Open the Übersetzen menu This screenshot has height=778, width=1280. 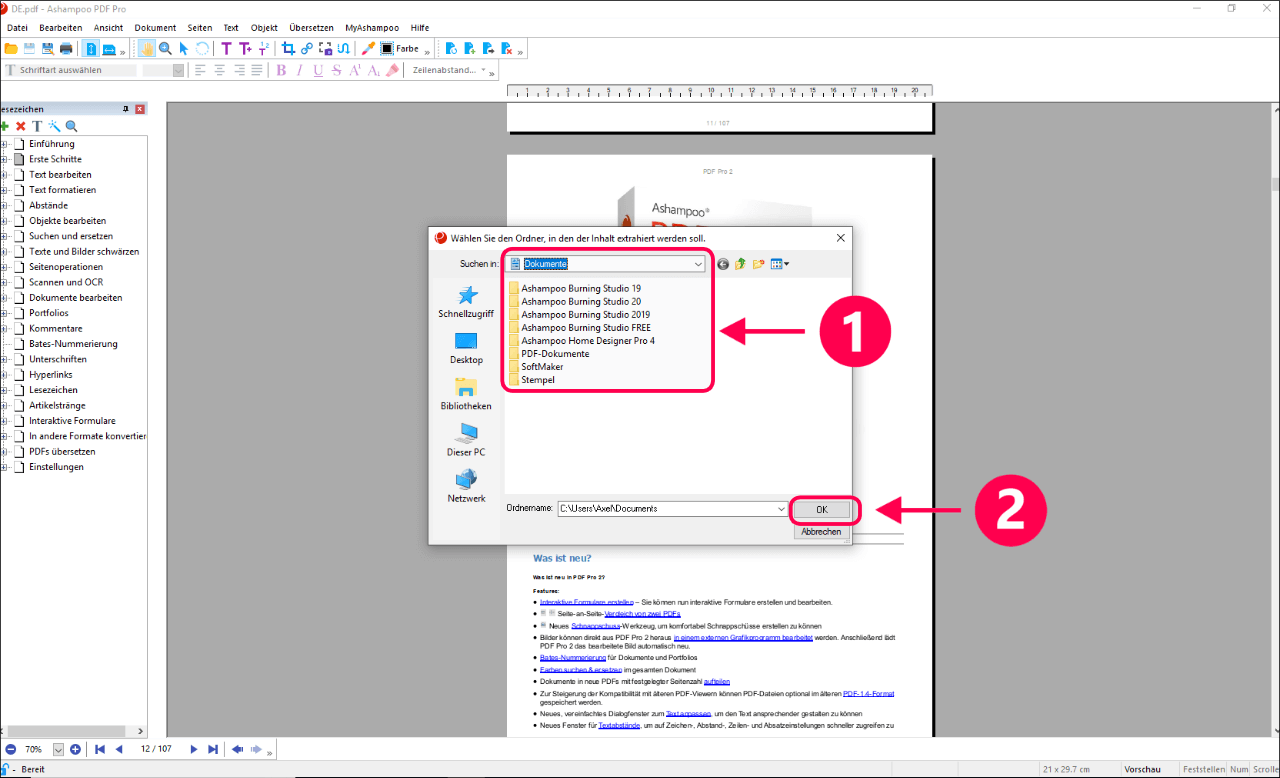(x=311, y=28)
